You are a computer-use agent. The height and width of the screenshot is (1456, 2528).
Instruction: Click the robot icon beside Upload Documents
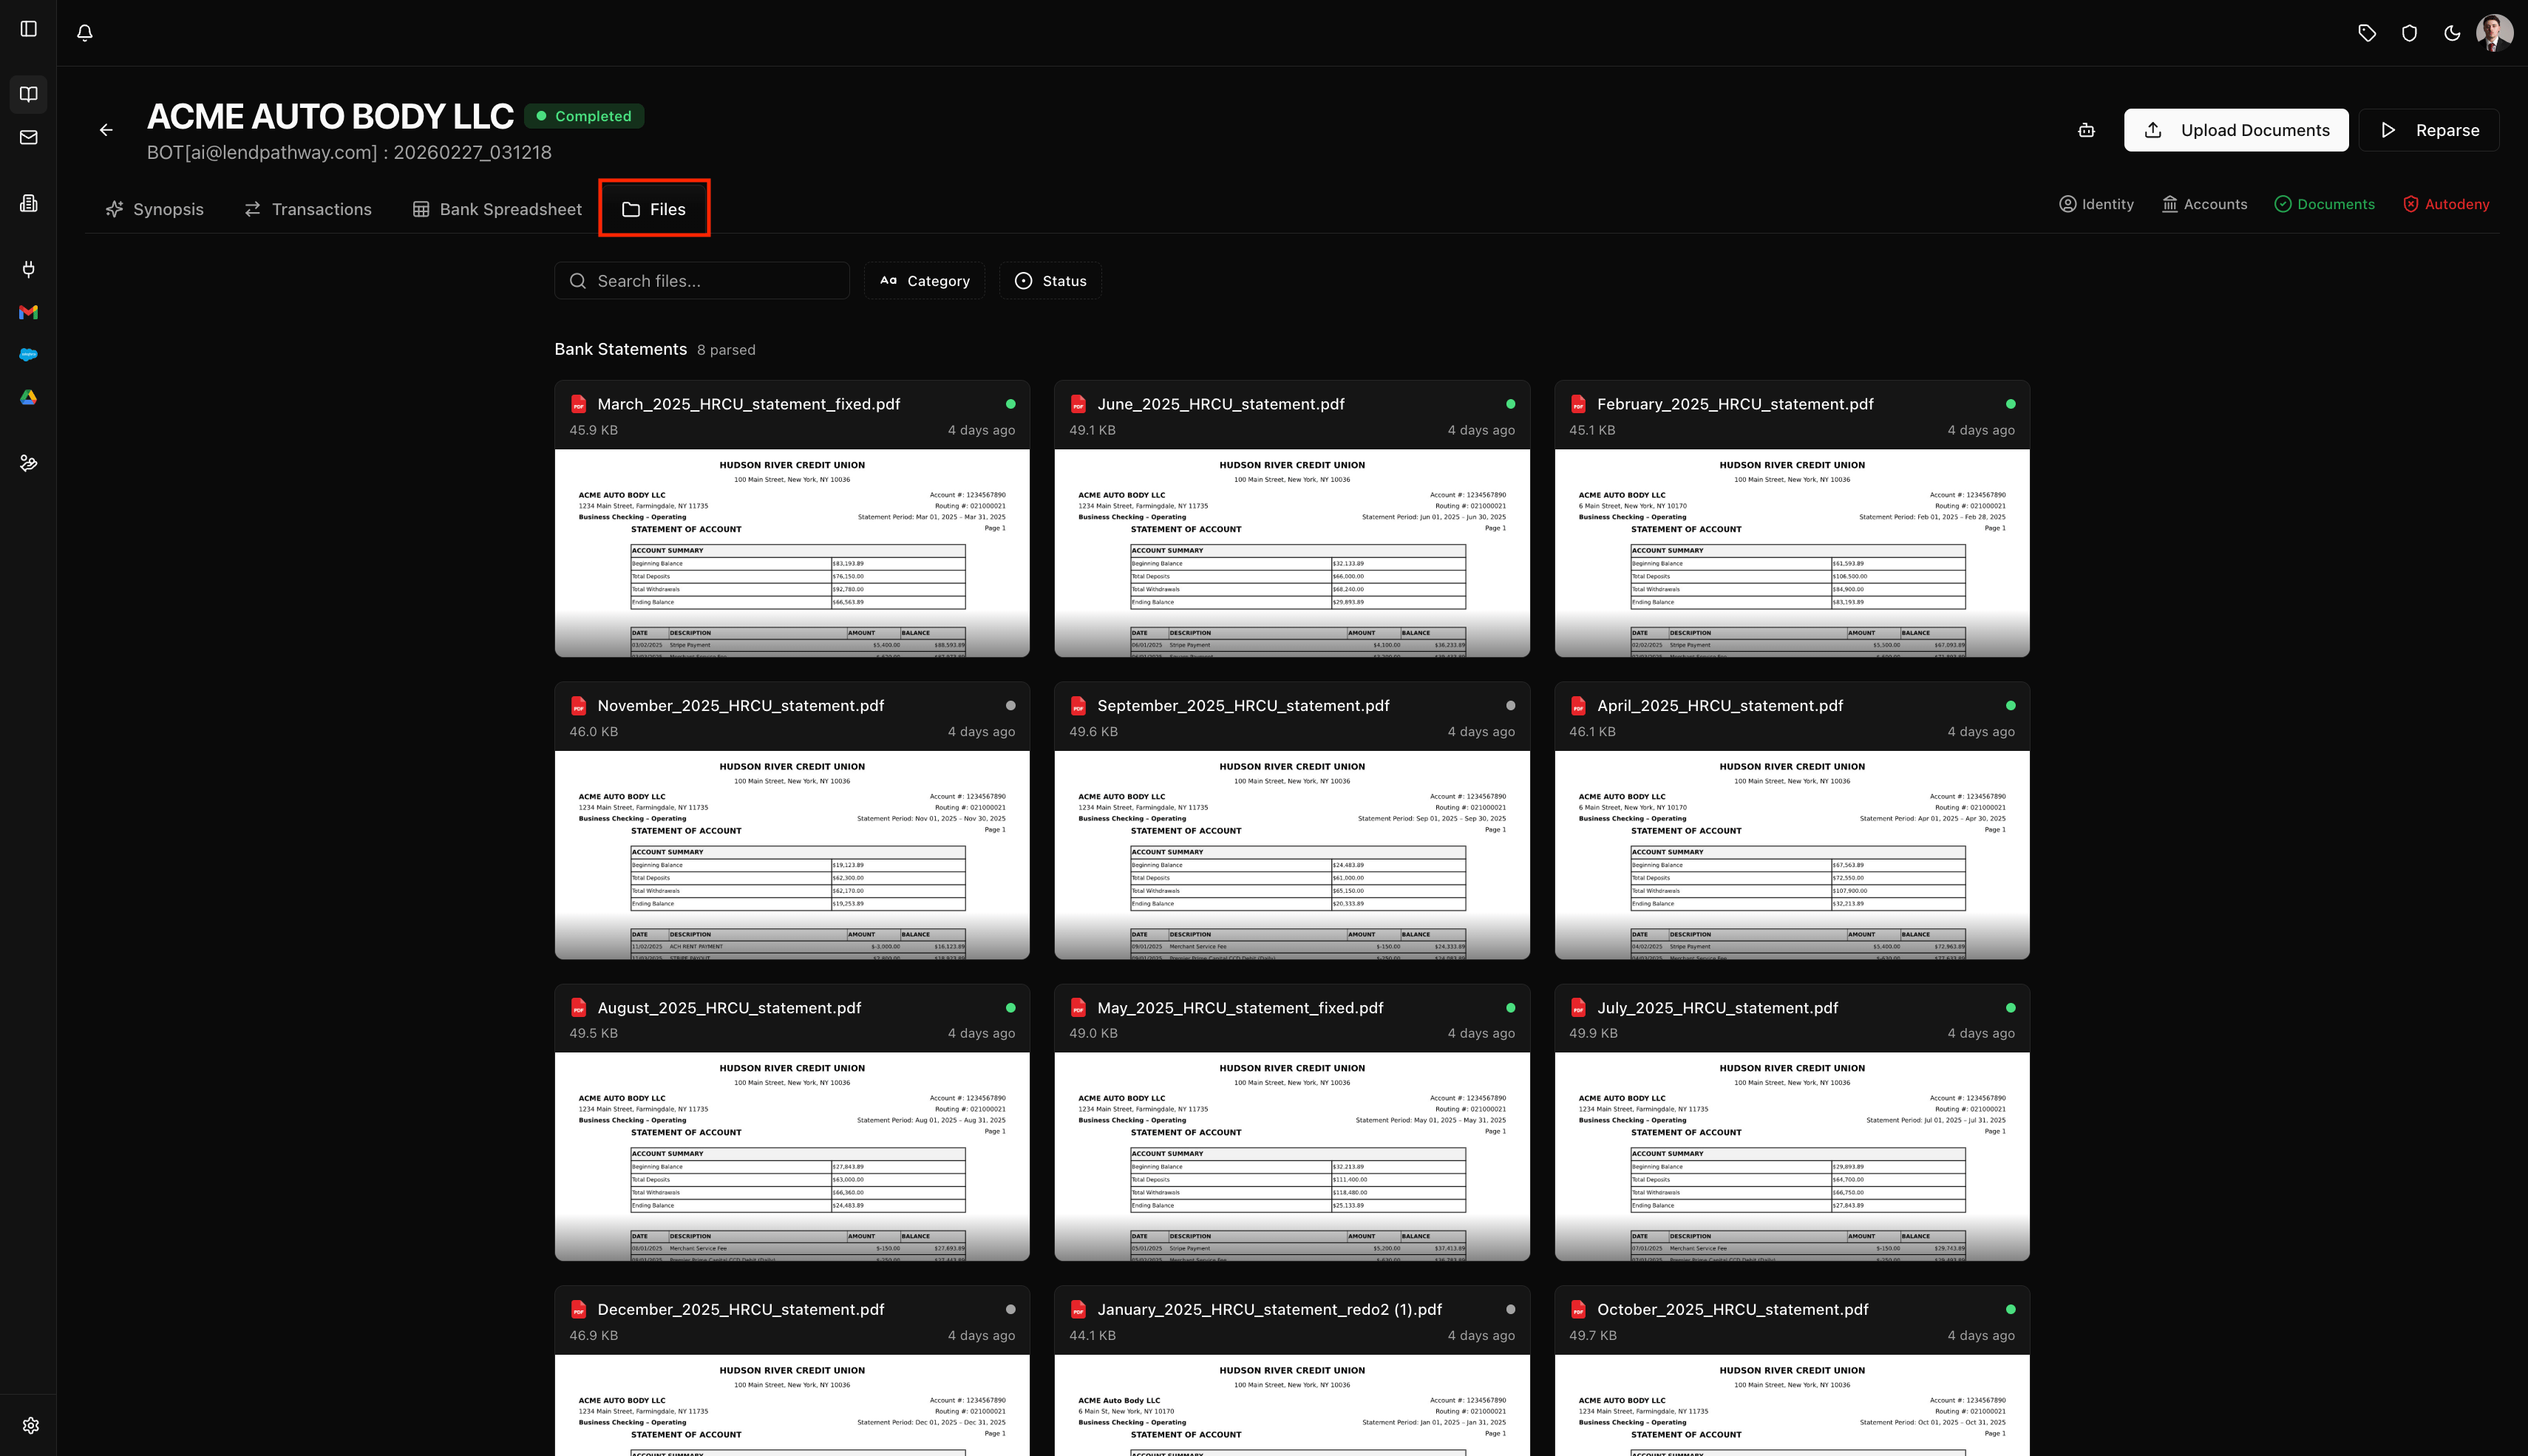coord(2086,130)
